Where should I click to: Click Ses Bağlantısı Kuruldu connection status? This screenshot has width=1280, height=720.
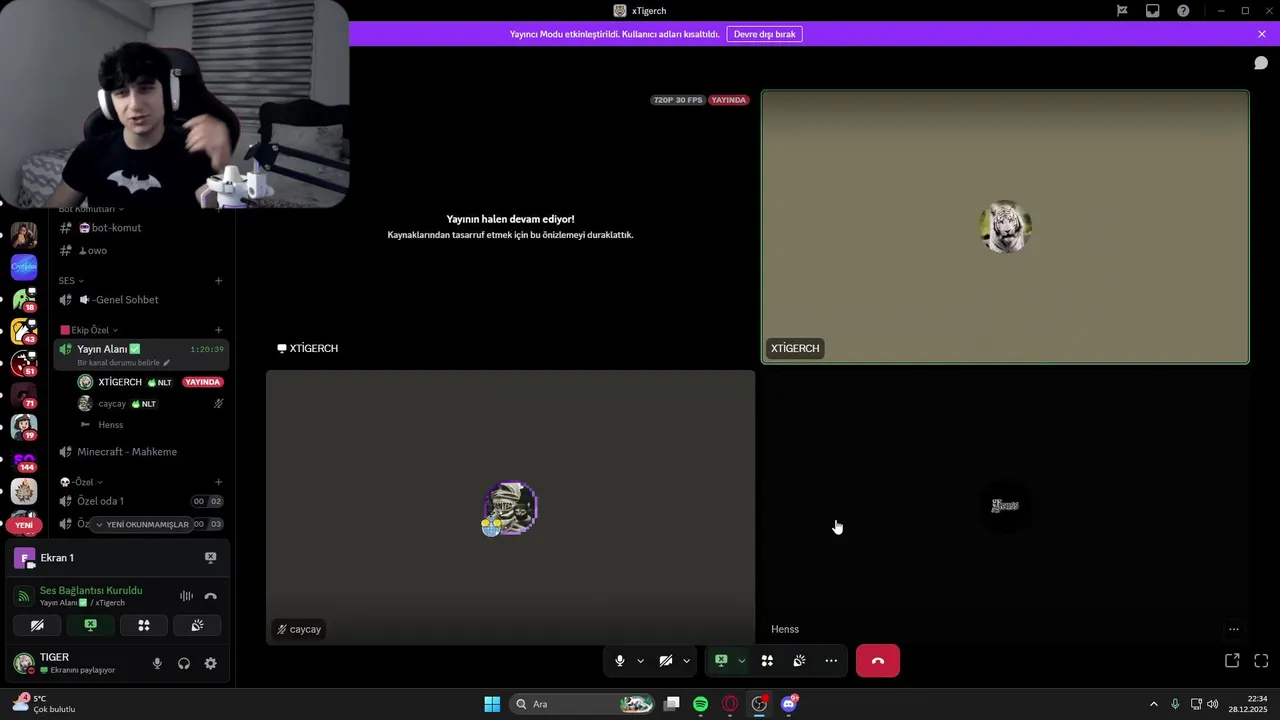[91, 591]
